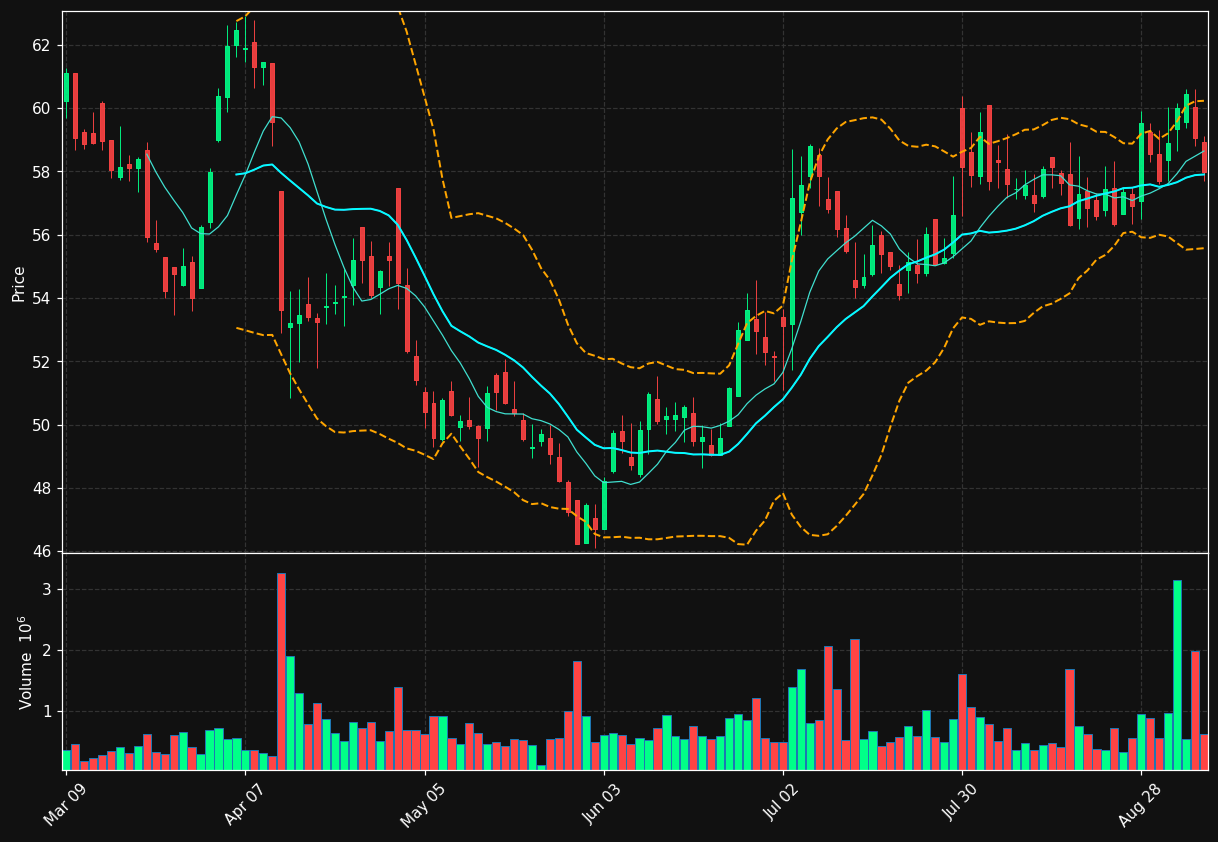Screen dimensions: 1218x842
Task: Click the volume axis tick label 3
Action: pyautogui.click(x=46, y=590)
